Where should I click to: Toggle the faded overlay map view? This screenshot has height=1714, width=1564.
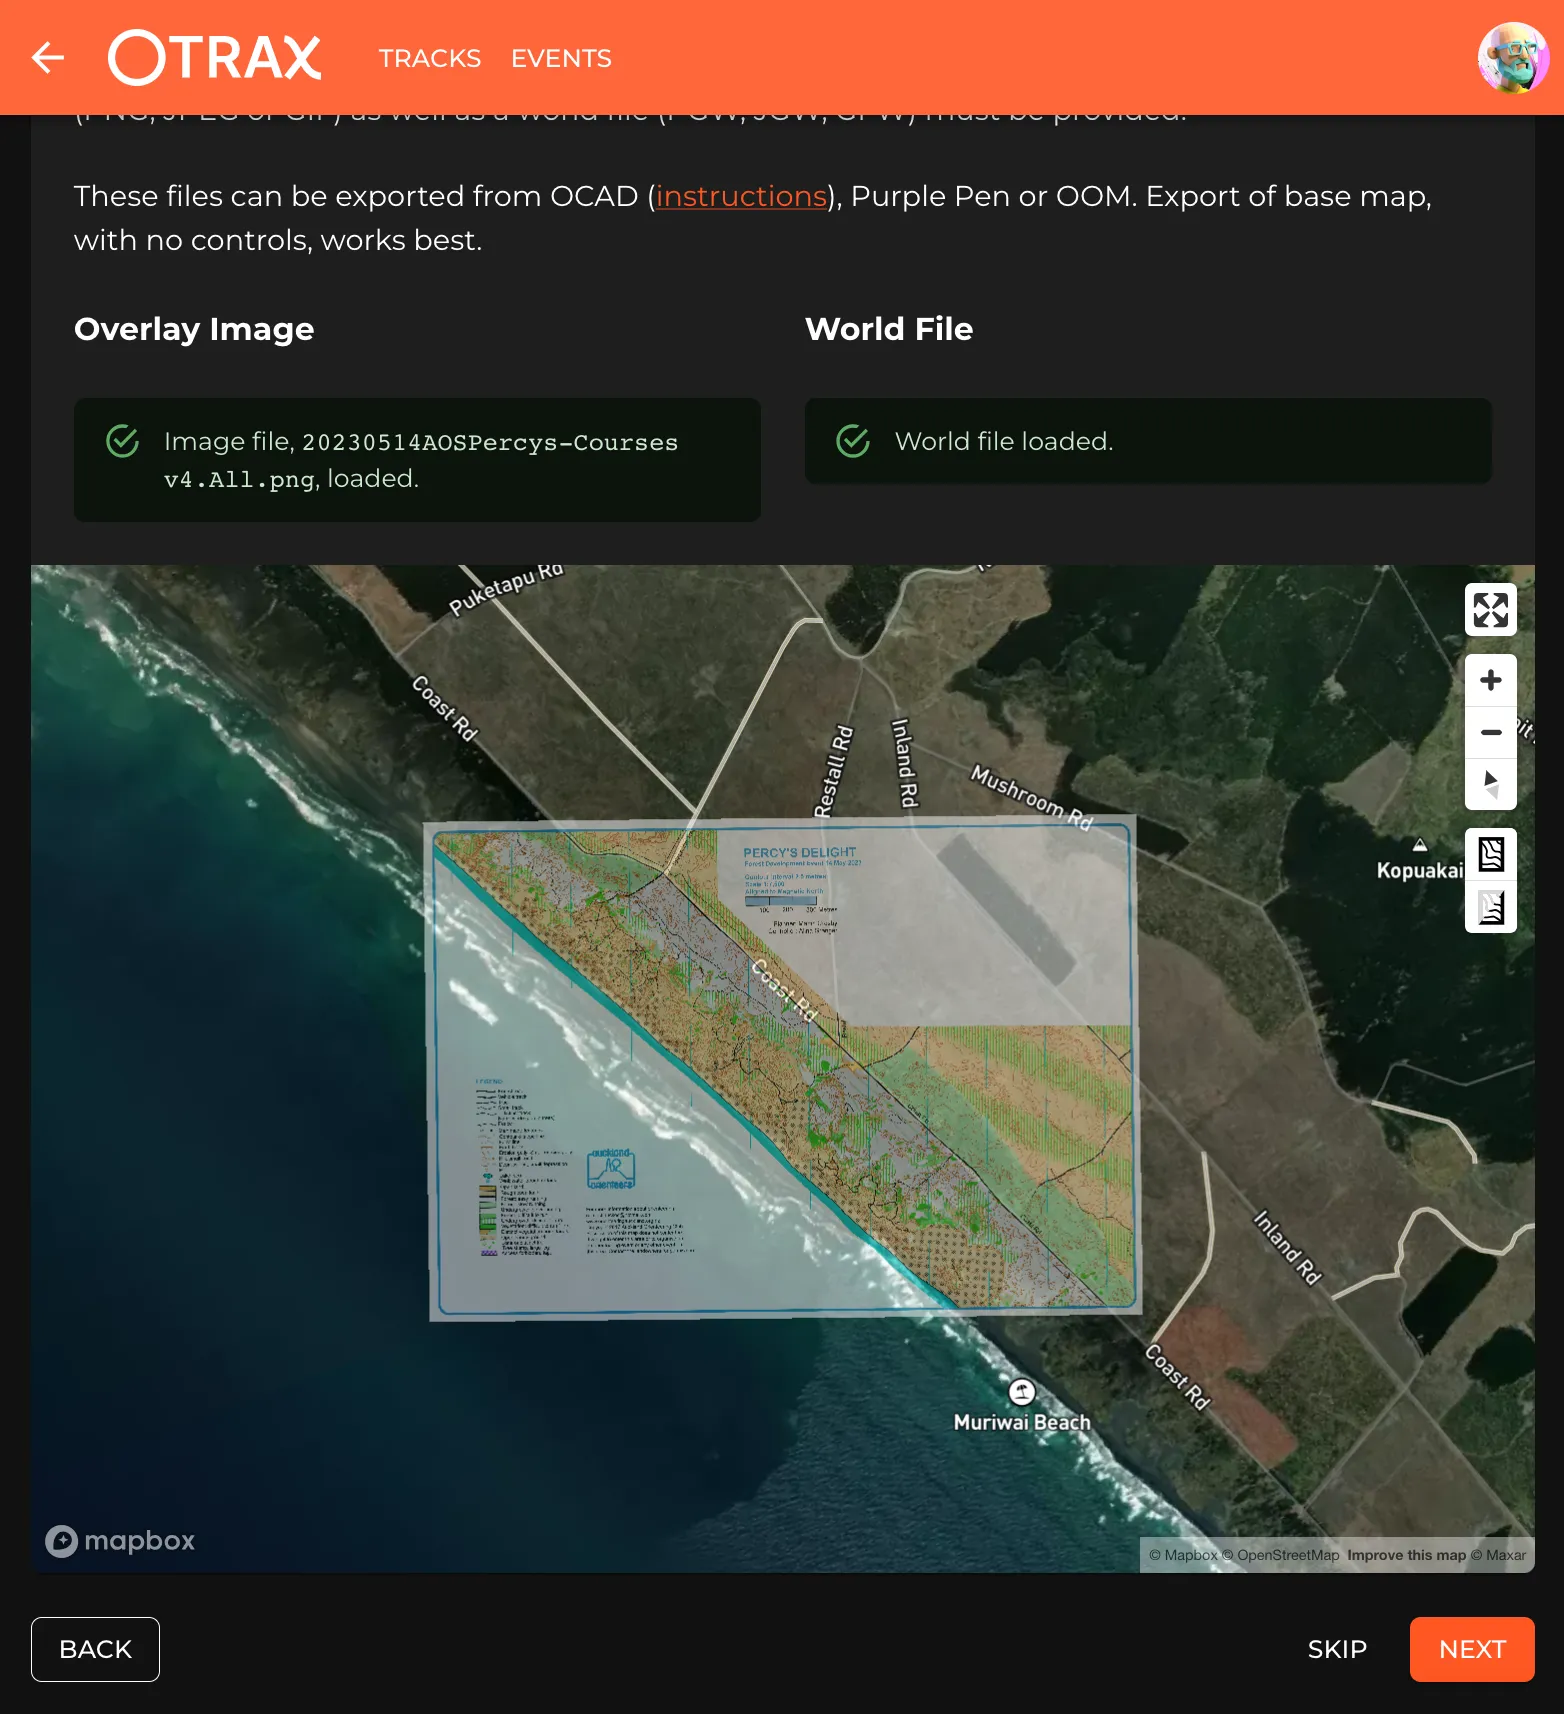click(1490, 907)
